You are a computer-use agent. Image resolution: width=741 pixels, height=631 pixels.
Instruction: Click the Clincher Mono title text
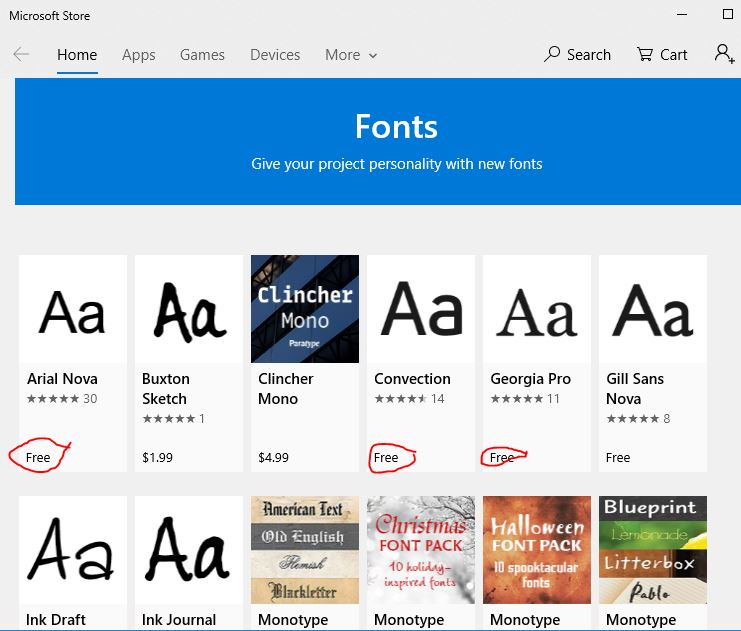pyautogui.click(x=286, y=389)
